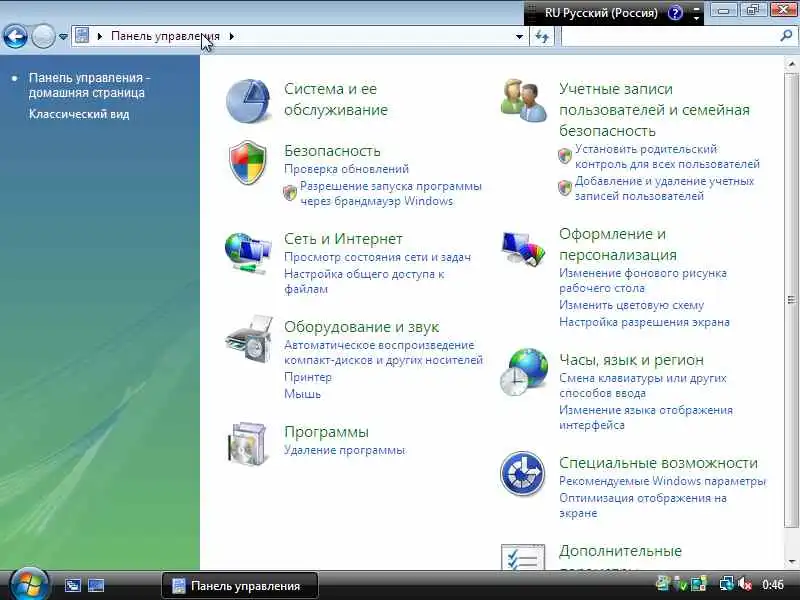Image resolution: width=800 pixels, height=600 pixels.
Task: Click 'Настройка разрешения экрана' link
Action: pos(644,322)
